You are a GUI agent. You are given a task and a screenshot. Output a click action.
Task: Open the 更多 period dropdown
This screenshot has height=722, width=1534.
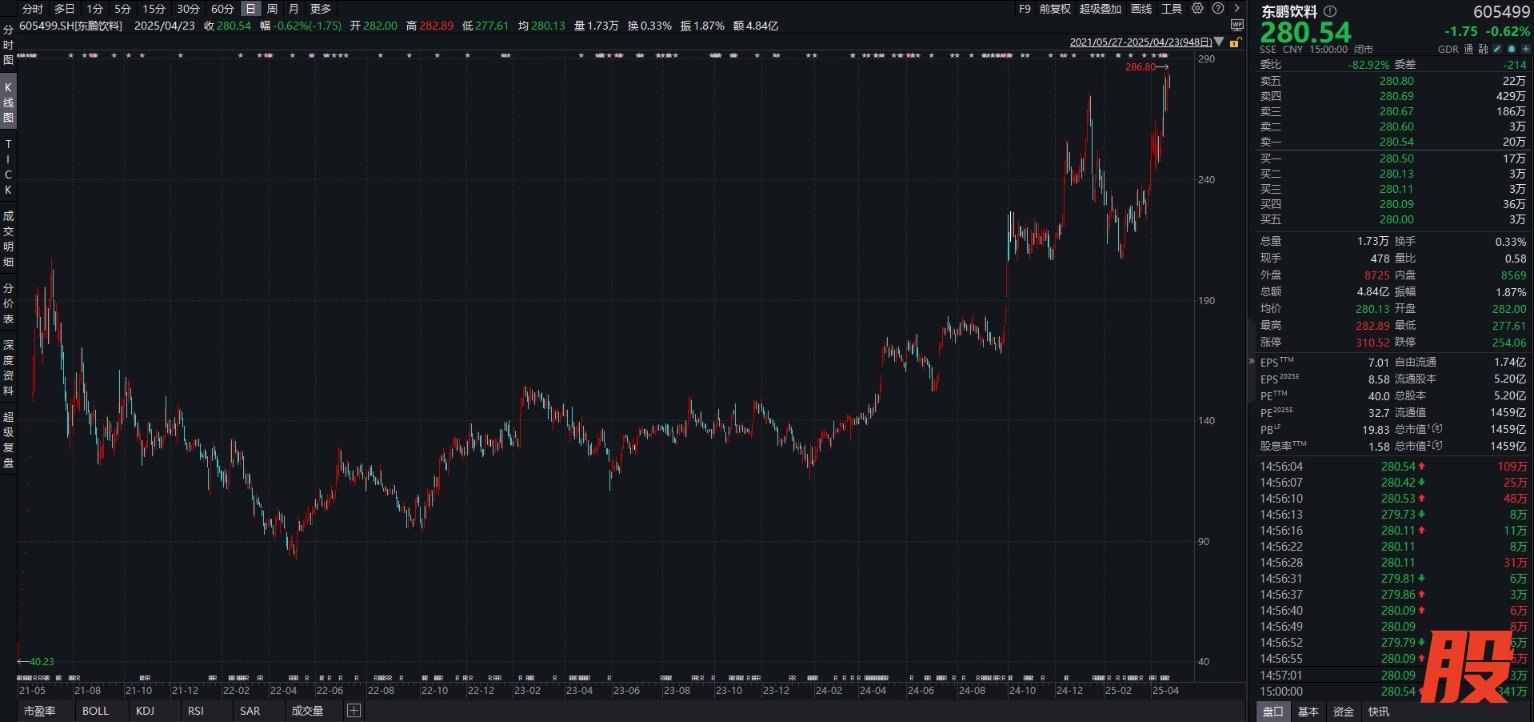pyautogui.click(x=320, y=8)
